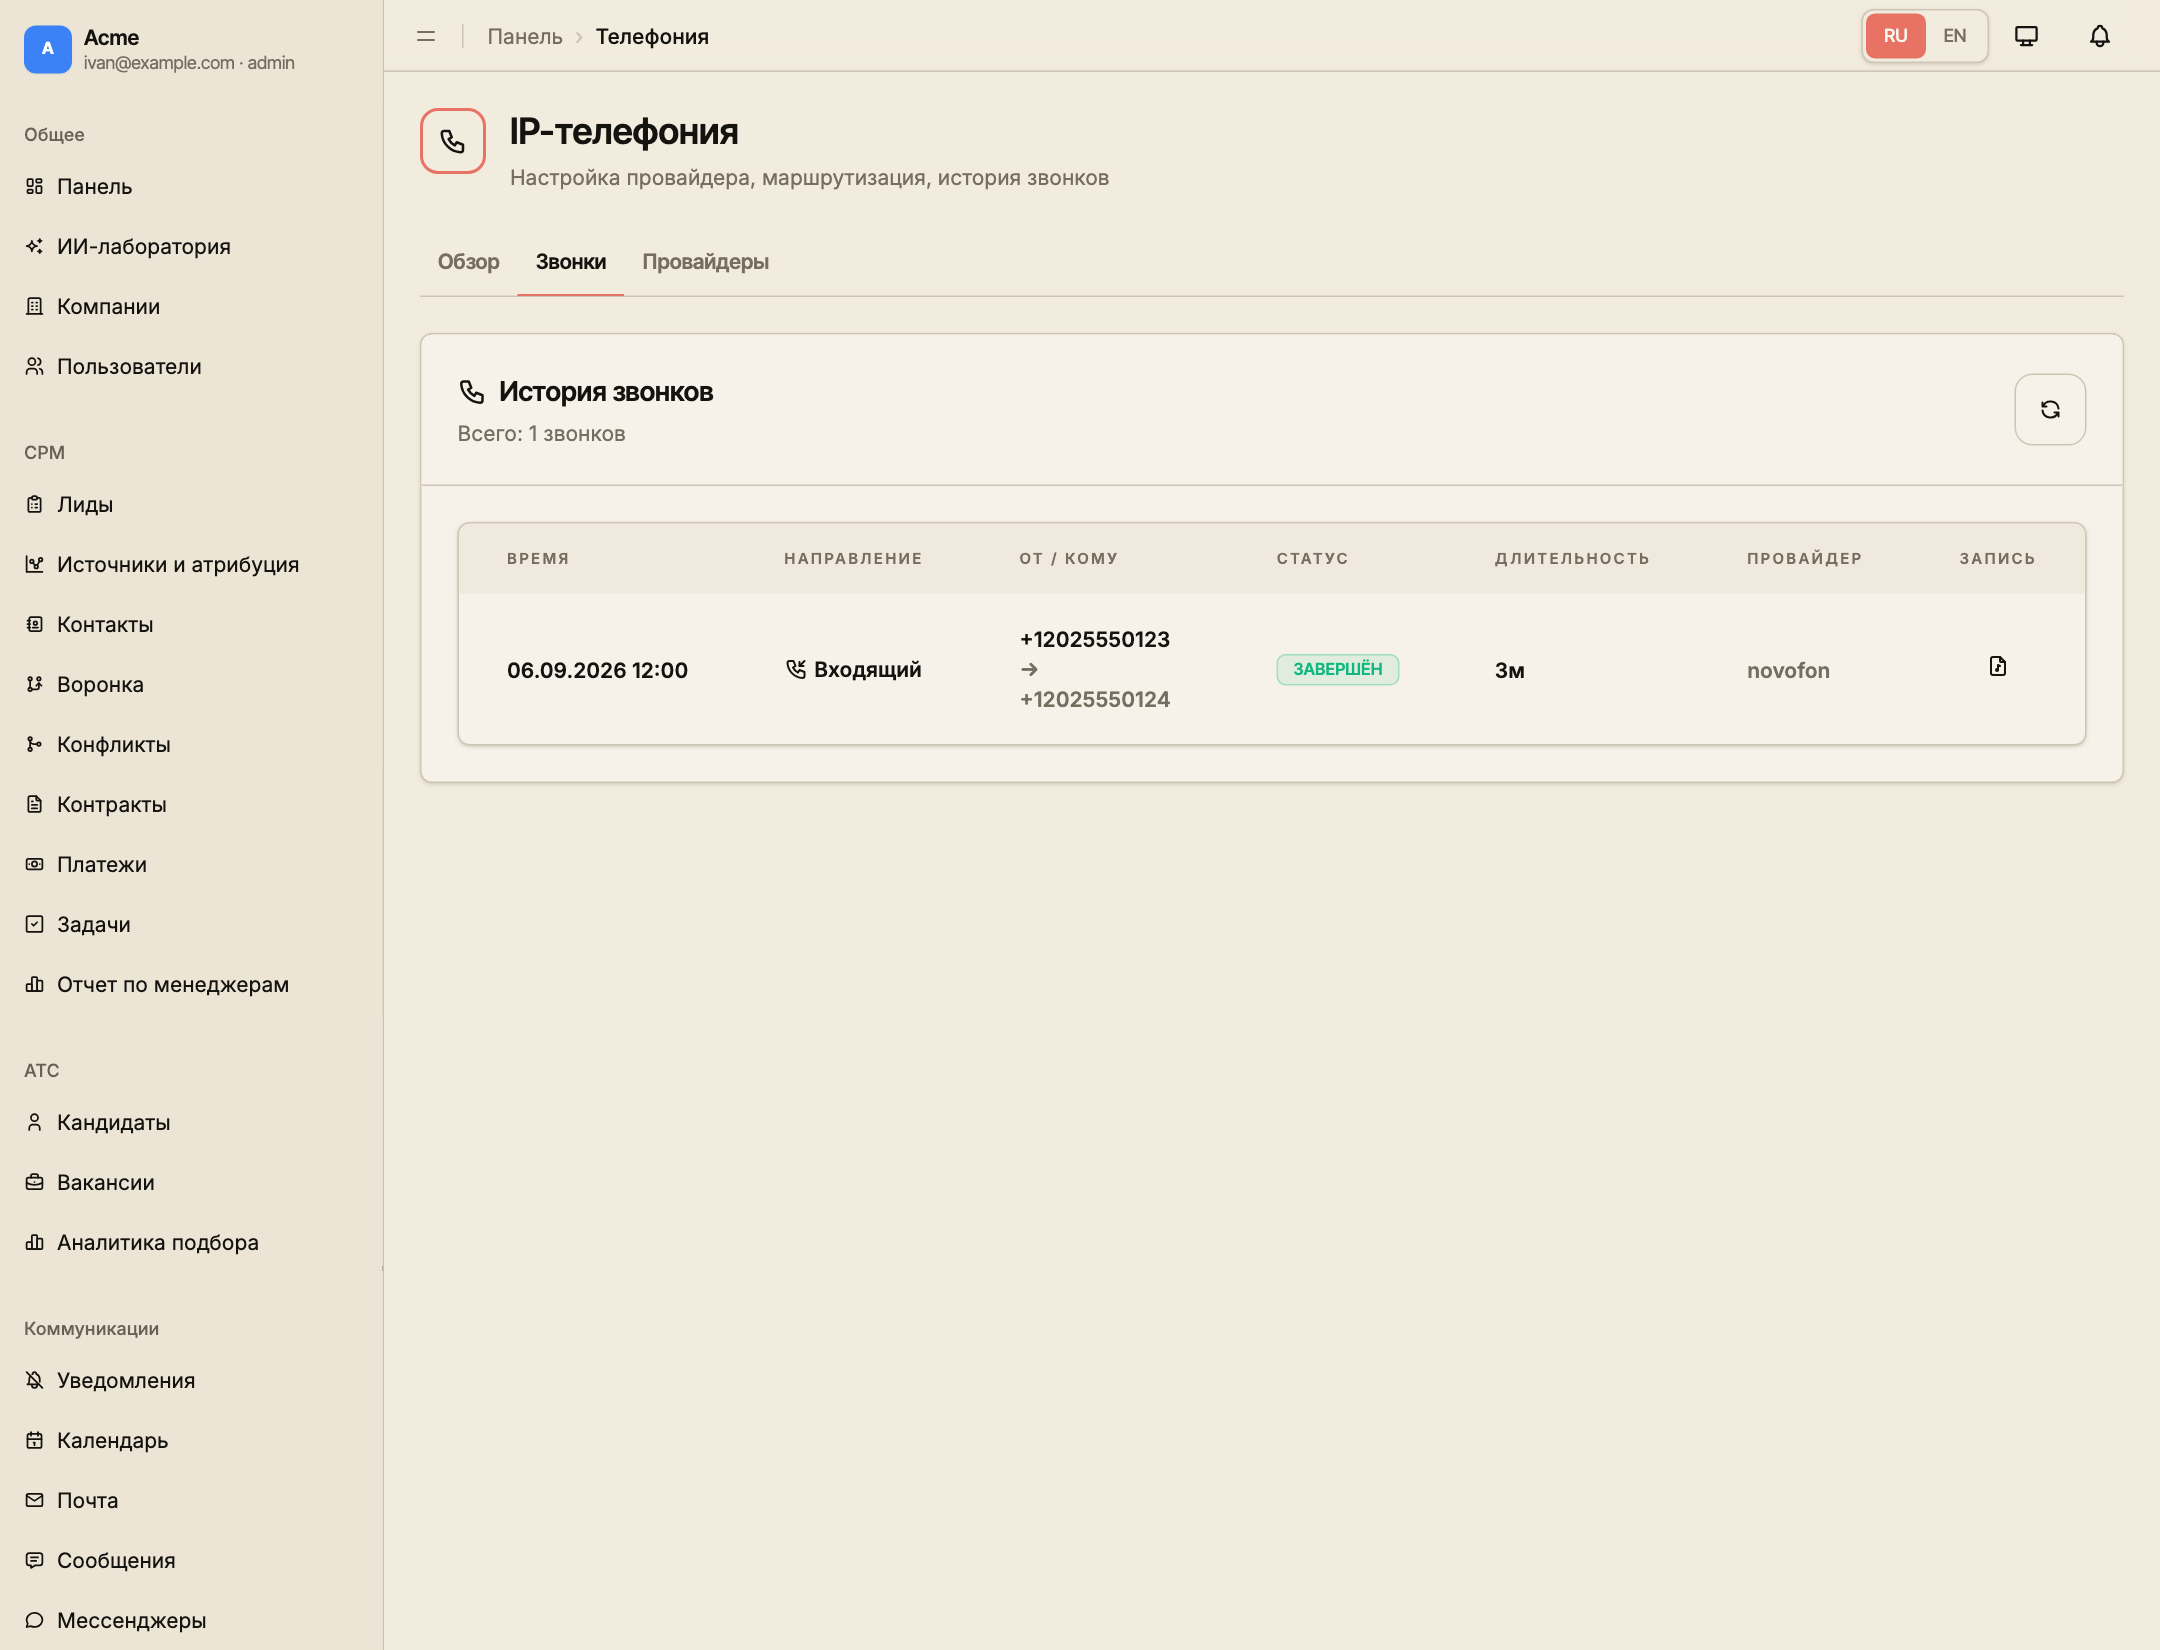Select the Звонки tab
Screen dimensions: 2160x1650
click(x=571, y=262)
